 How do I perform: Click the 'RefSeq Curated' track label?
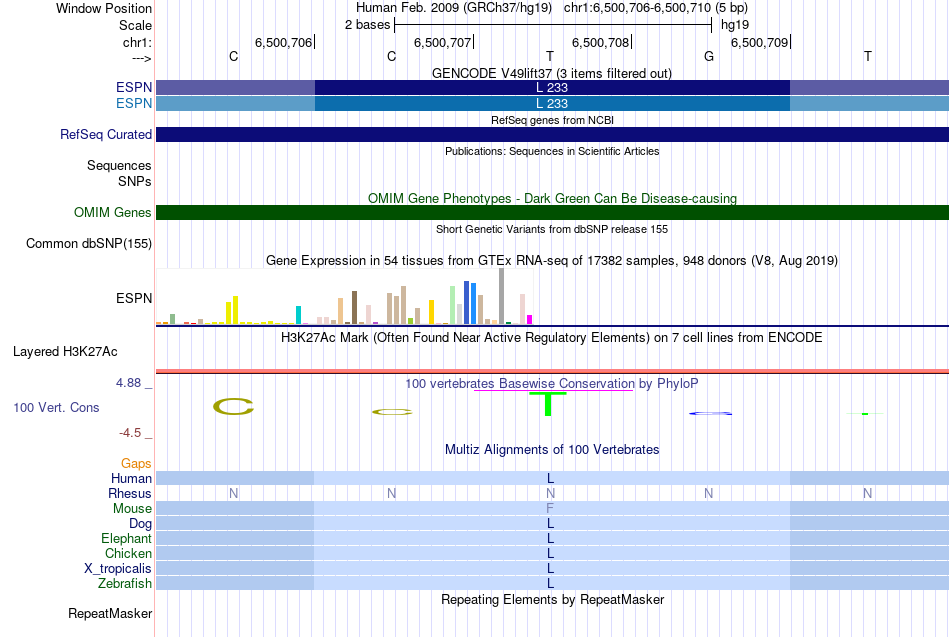pos(105,135)
